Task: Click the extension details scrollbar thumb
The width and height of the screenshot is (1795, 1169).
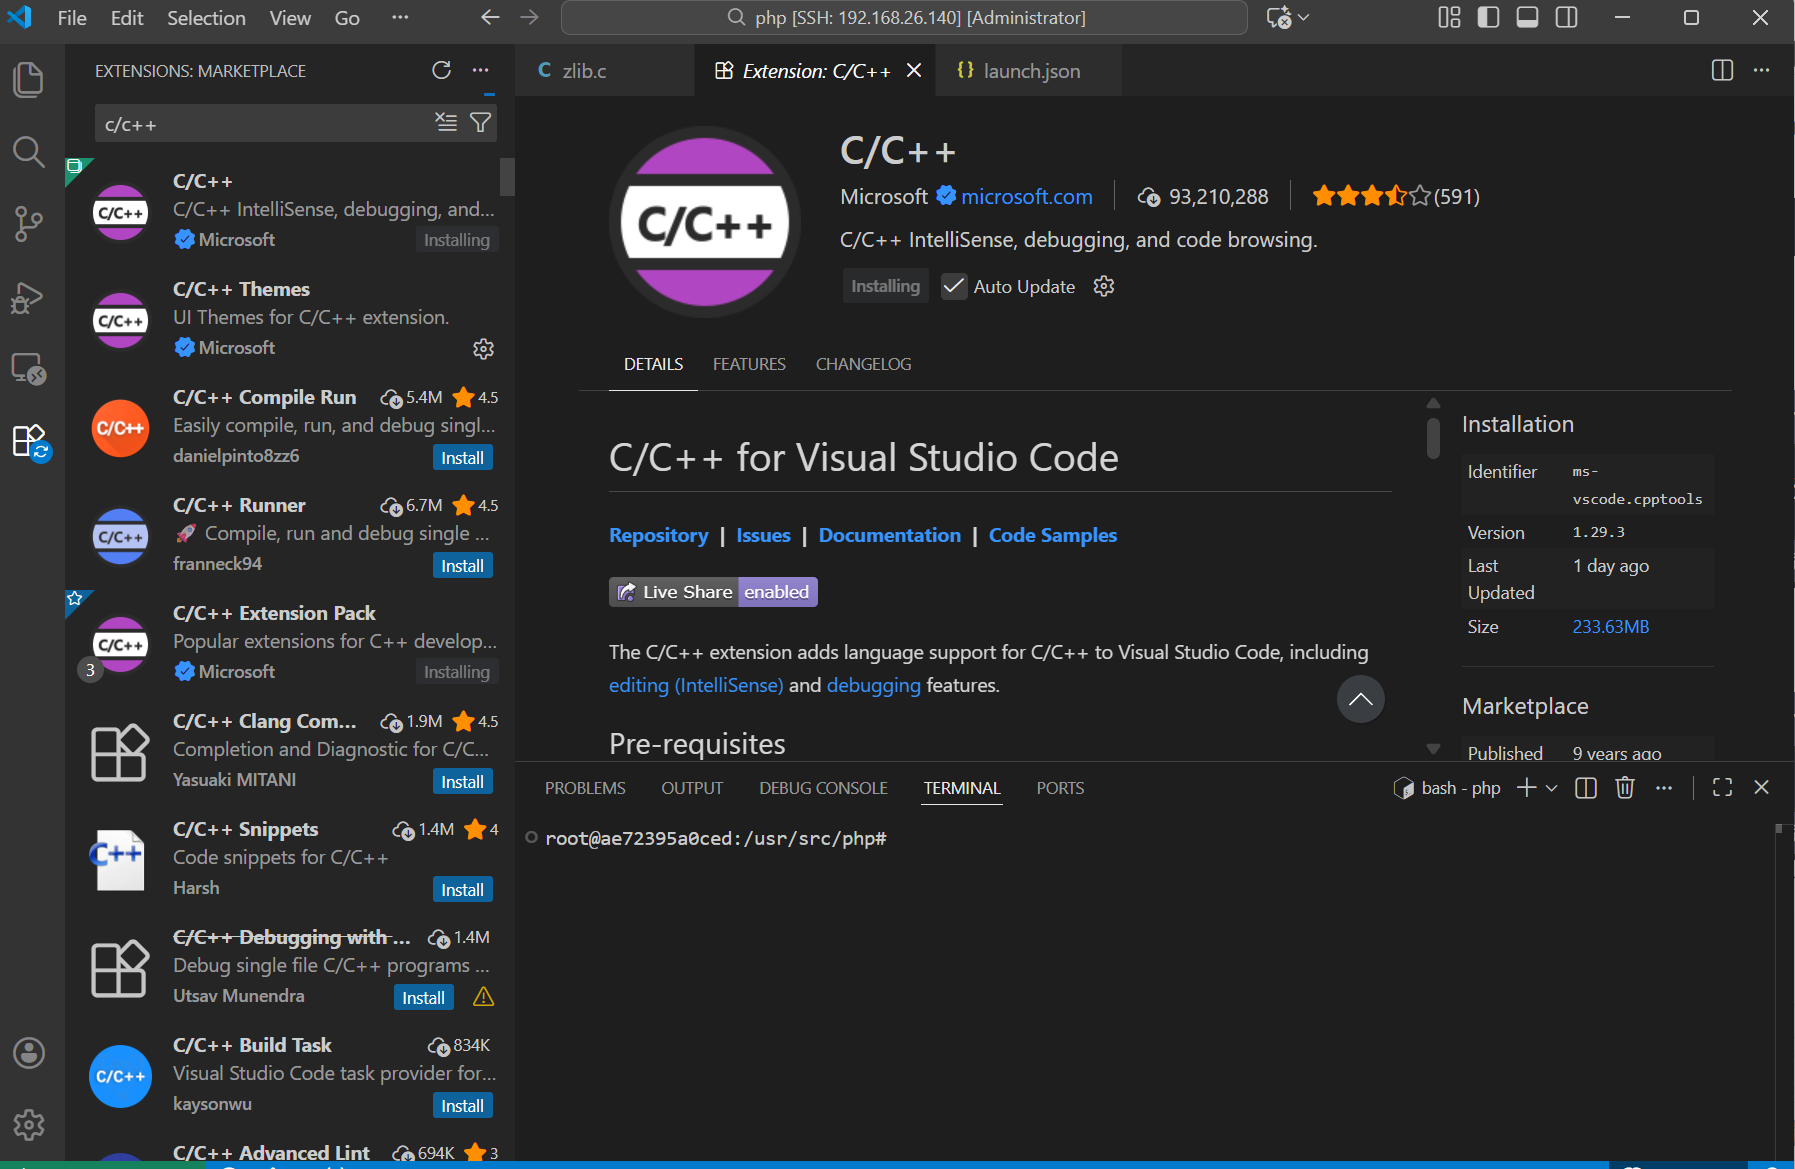Action: point(1433,438)
